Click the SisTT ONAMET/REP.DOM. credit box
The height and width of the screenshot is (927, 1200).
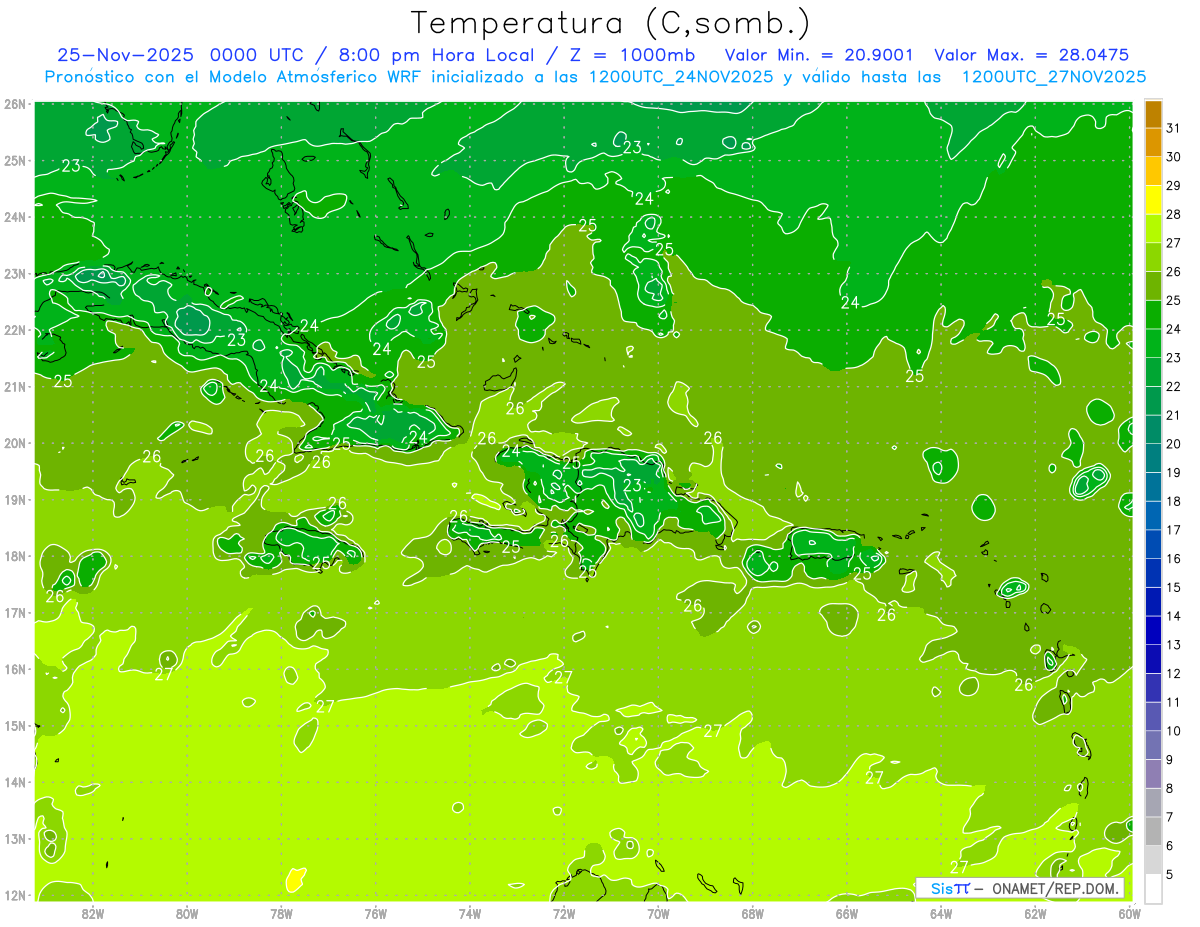pos(1020,888)
